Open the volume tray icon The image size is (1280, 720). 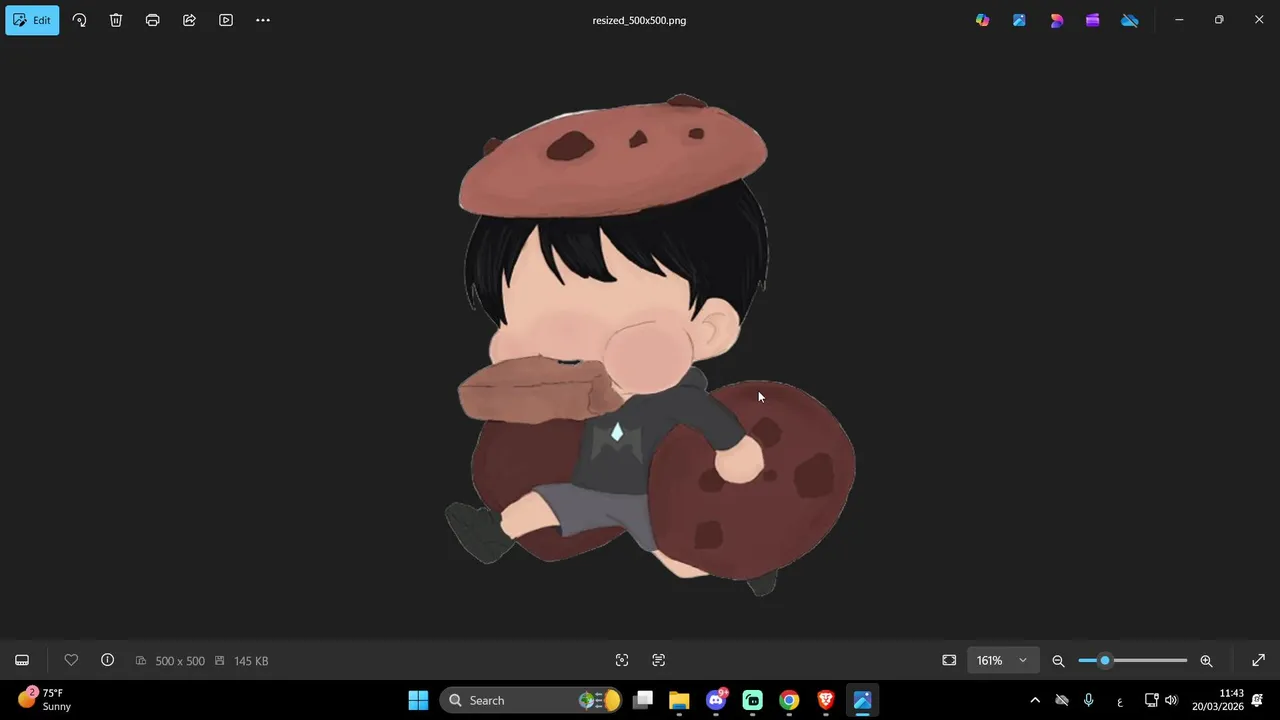(1171, 700)
